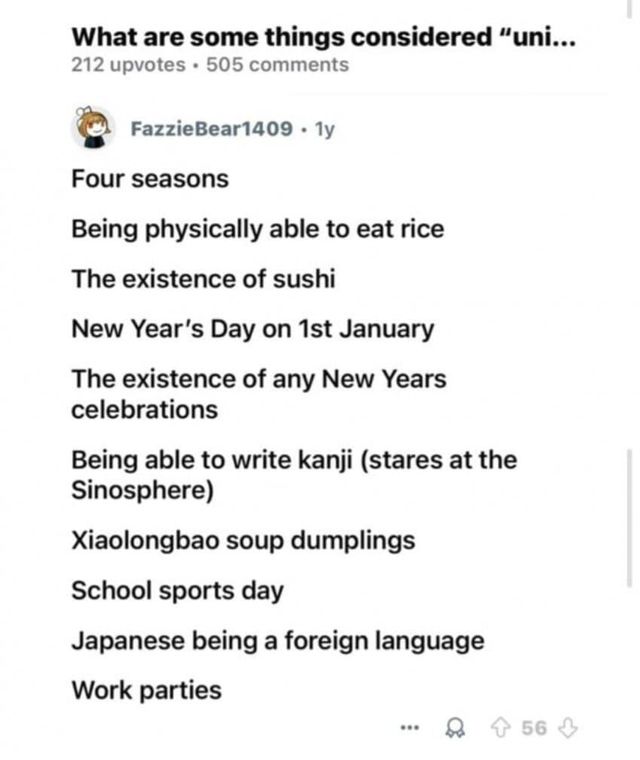This screenshot has width=640, height=760.
Task: Click the 212 upvotes count
Action: (128, 65)
